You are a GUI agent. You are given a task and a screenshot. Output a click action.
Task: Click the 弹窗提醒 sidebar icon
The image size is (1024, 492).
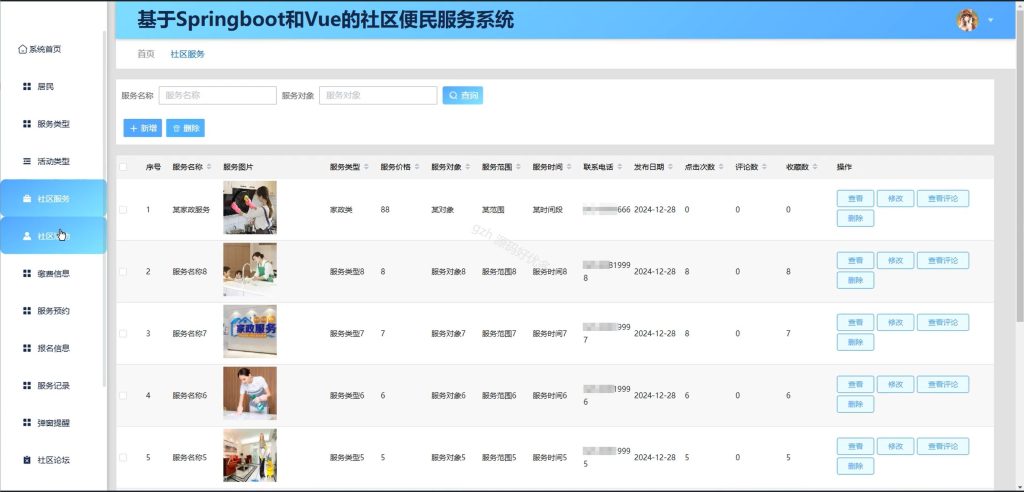(27, 423)
